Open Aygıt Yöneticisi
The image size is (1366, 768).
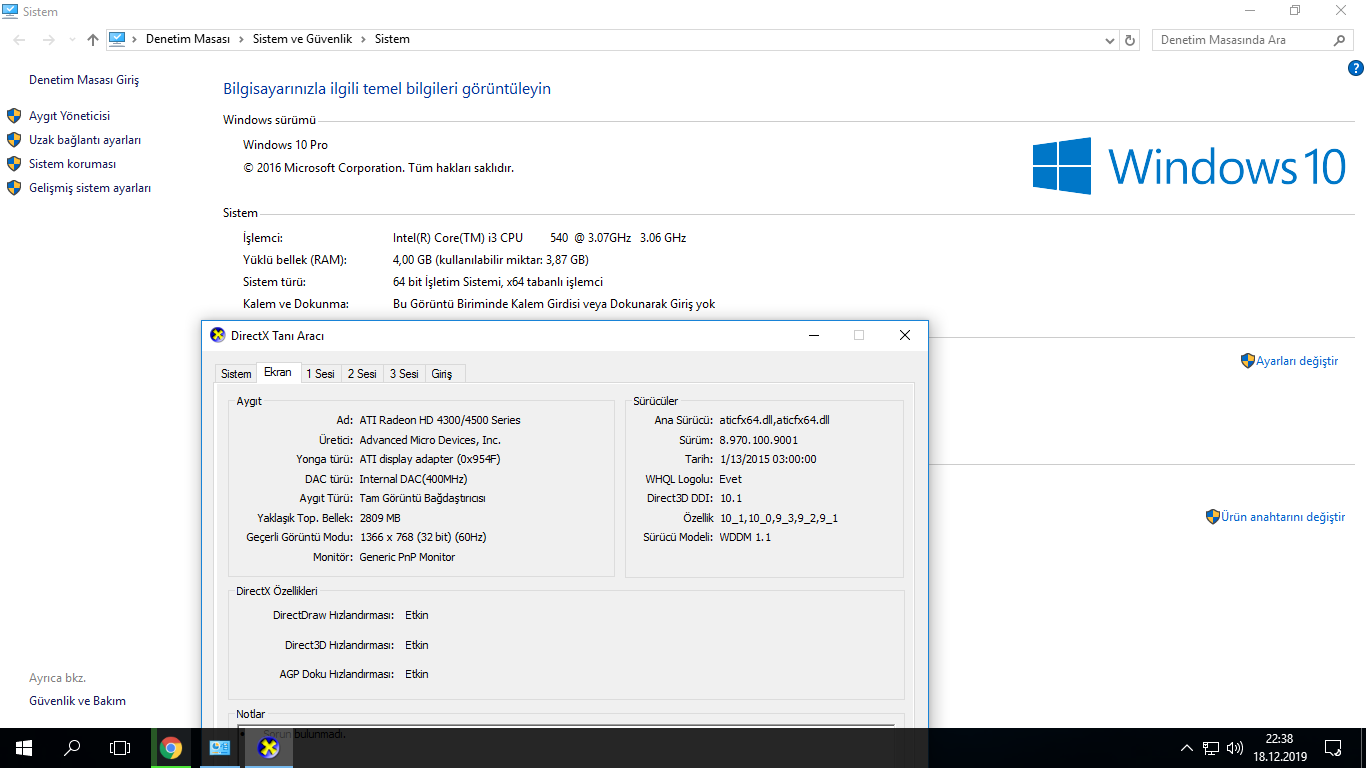(69, 116)
